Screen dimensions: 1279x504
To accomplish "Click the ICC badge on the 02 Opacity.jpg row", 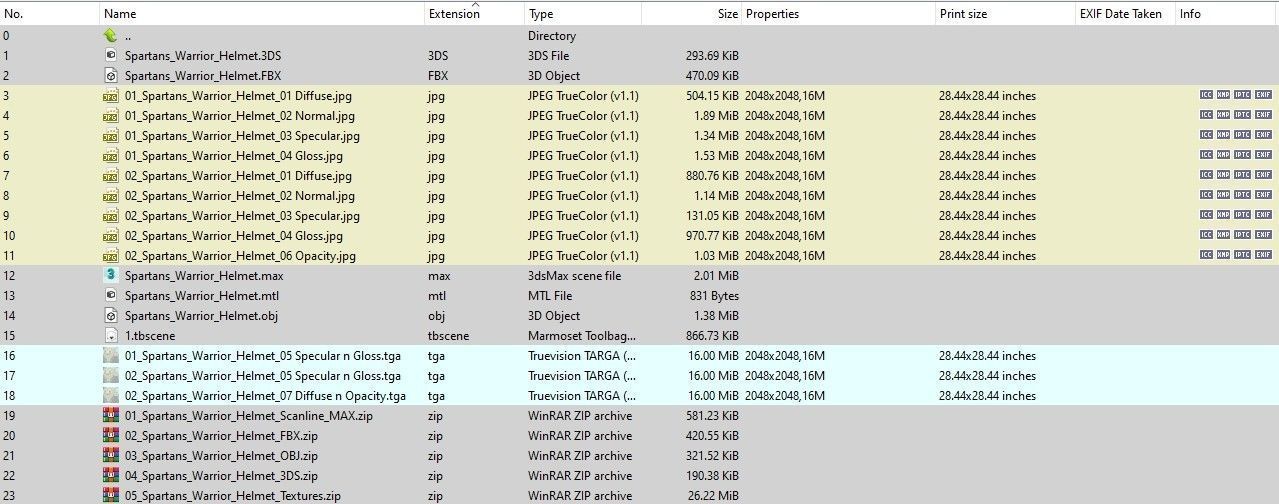I will pos(1206,256).
